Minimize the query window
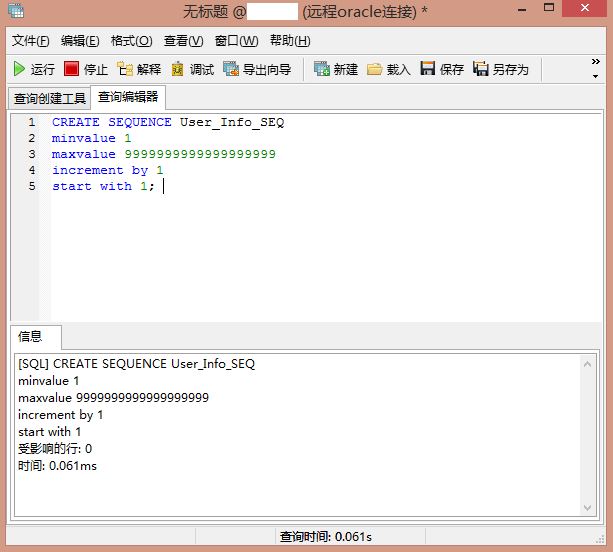 click(x=522, y=9)
